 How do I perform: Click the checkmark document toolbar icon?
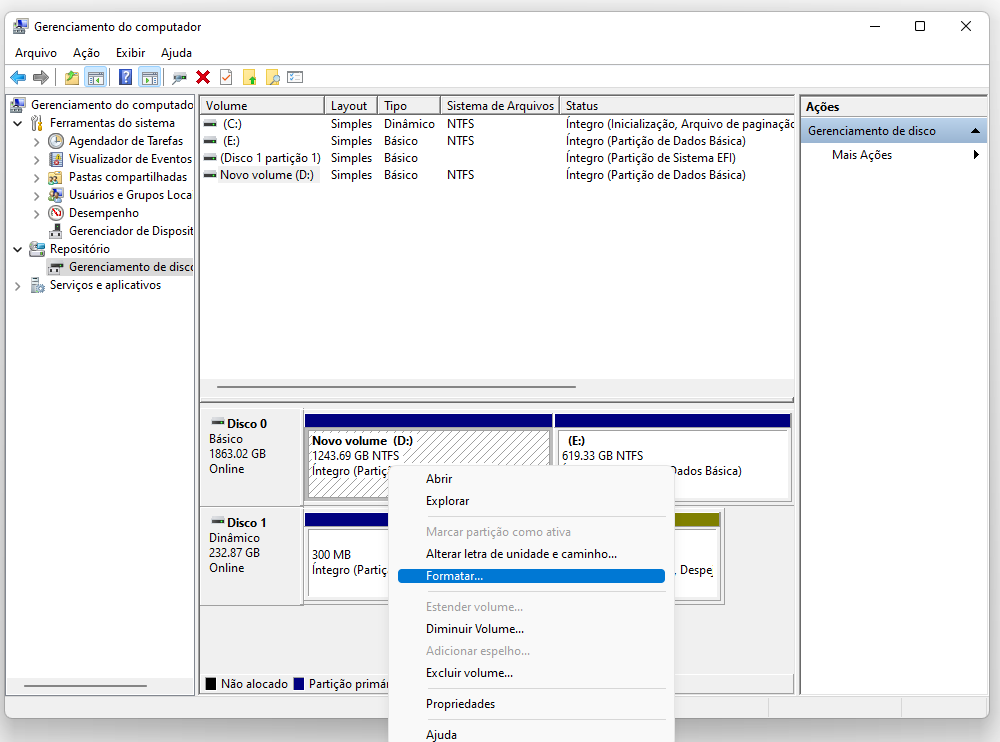[226, 77]
